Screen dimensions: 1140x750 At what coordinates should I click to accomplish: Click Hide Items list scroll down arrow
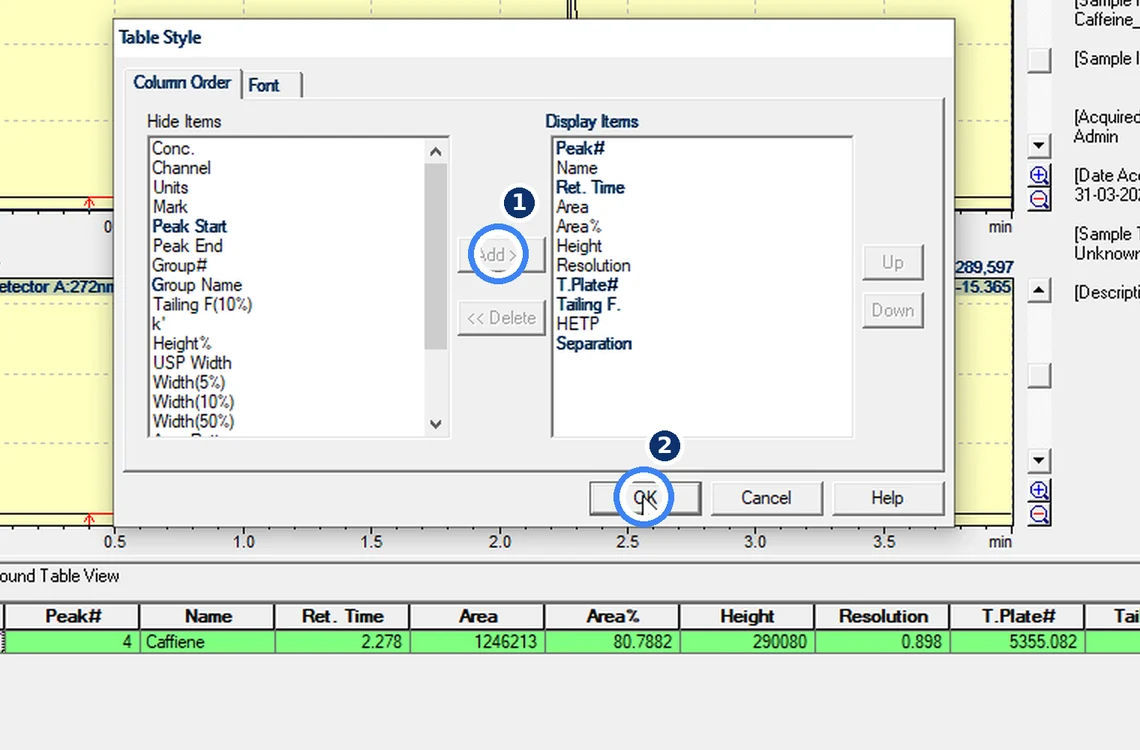coord(435,424)
